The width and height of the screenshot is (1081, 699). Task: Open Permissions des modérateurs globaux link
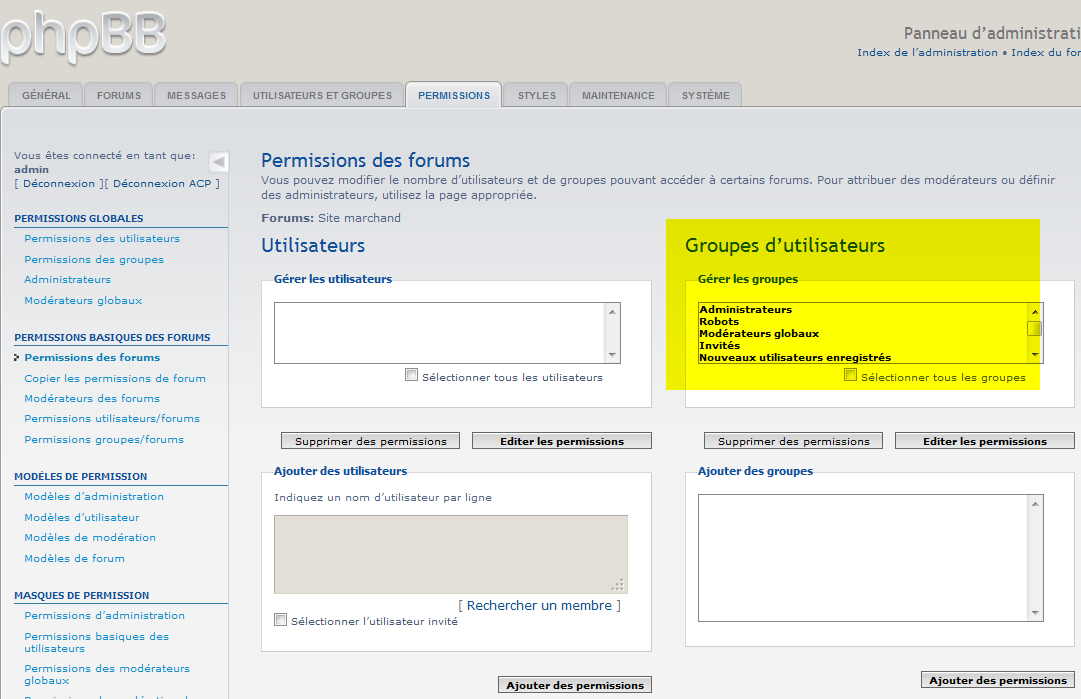click(x=107, y=674)
